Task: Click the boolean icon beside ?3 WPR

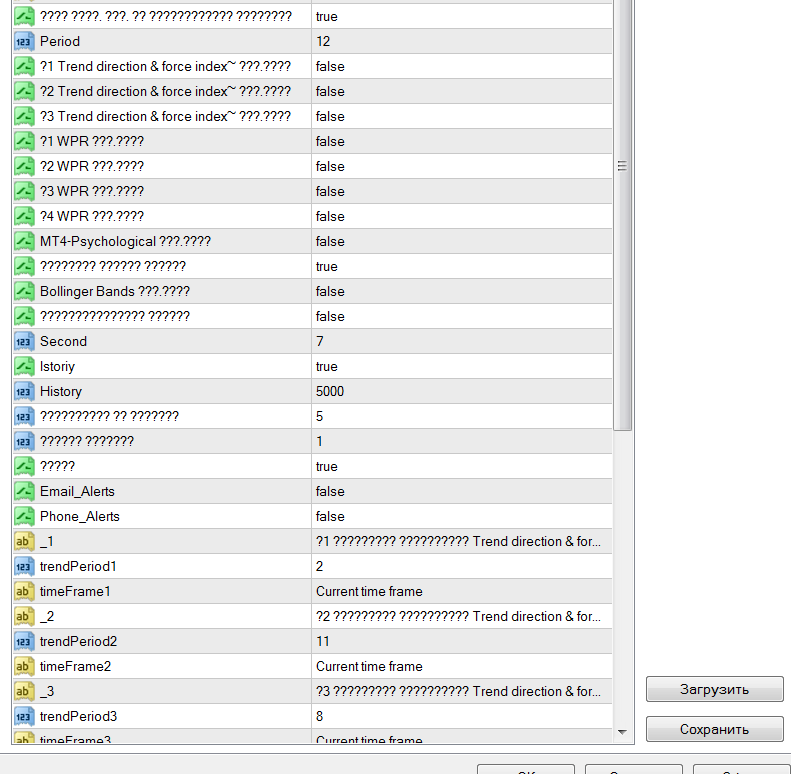Action: pyautogui.click(x=24, y=191)
